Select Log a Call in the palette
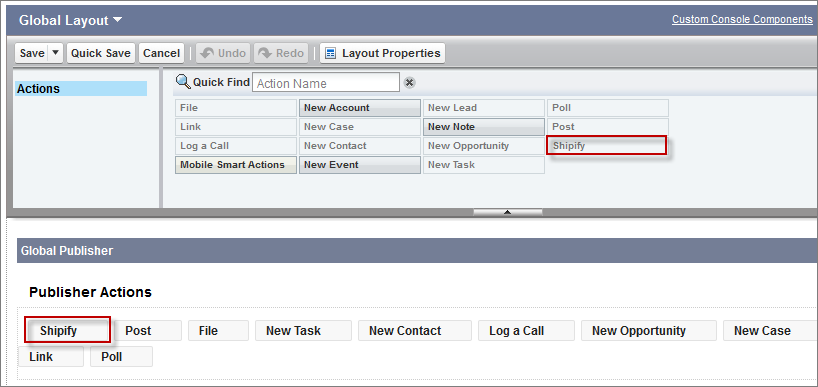The height and width of the screenshot is (387, 818). (236, 146)
